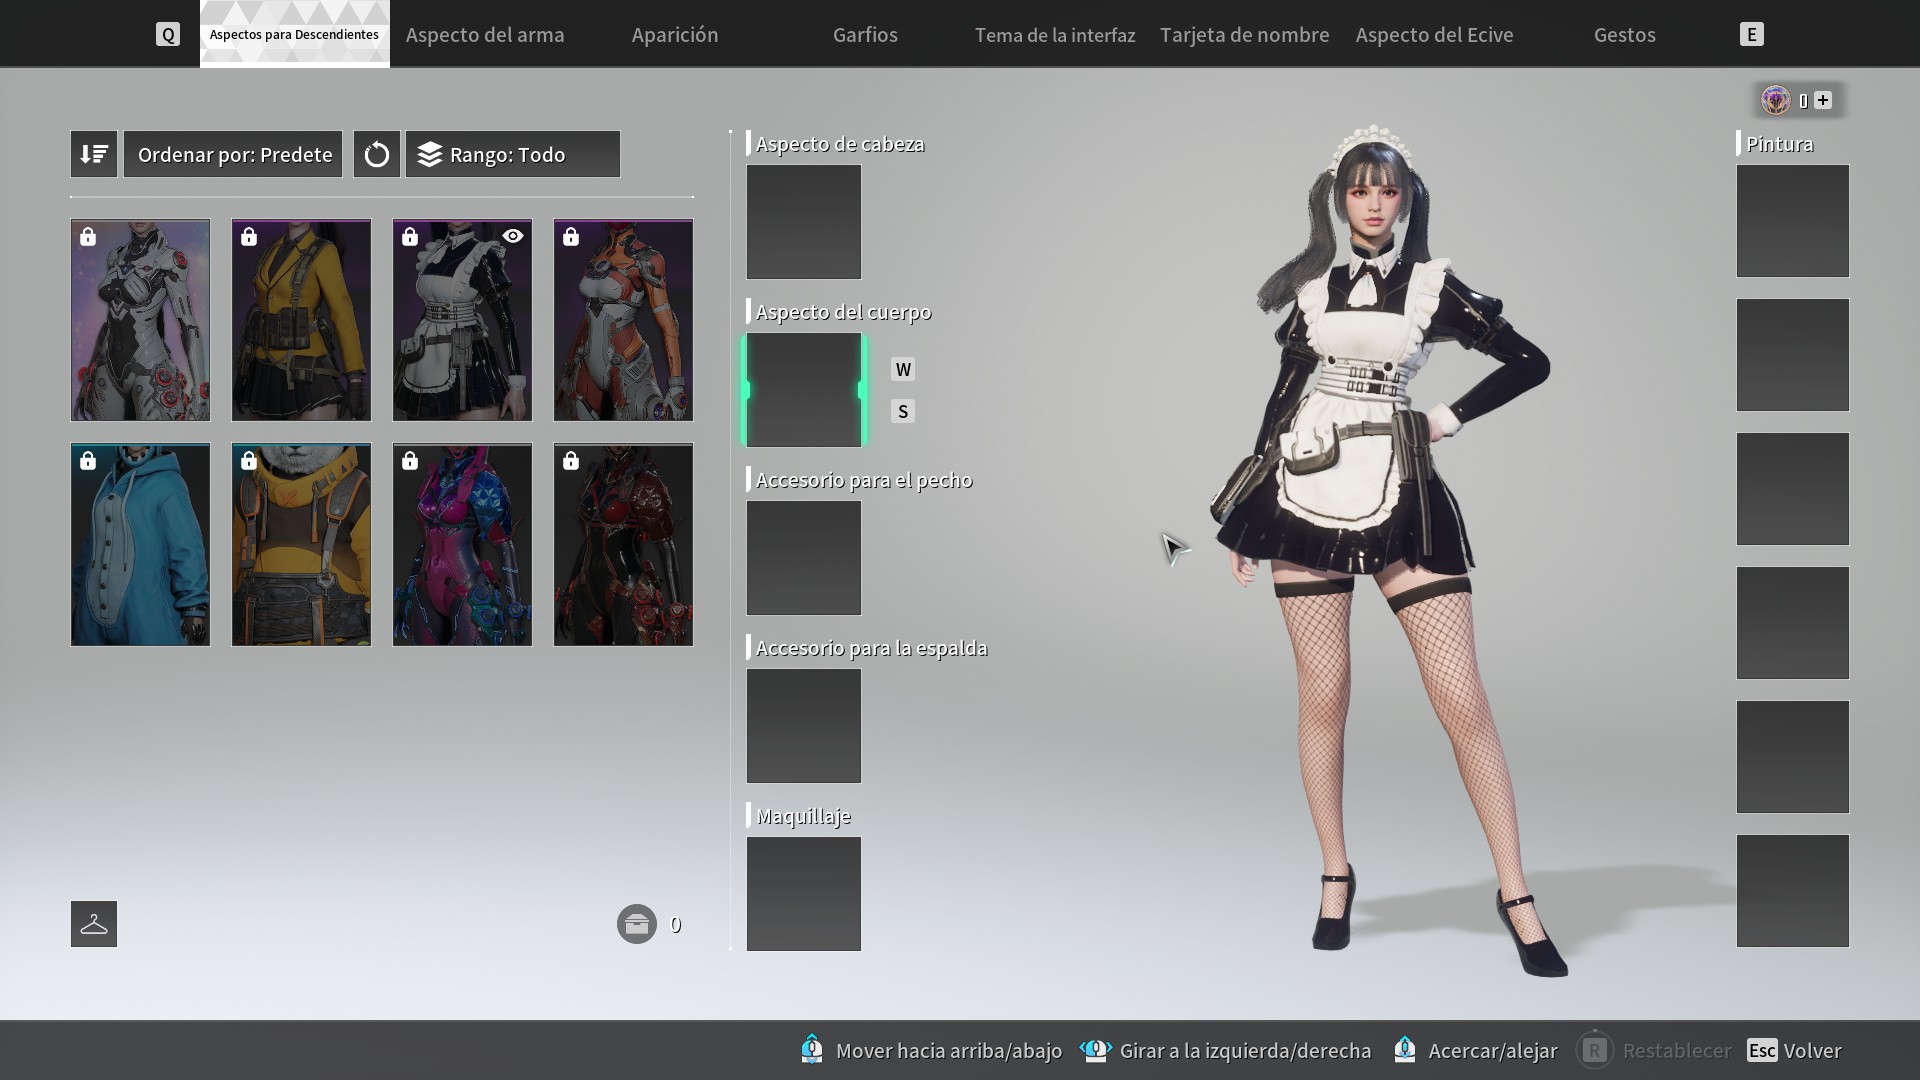Click the S key slot-down icon

point(903,412)
